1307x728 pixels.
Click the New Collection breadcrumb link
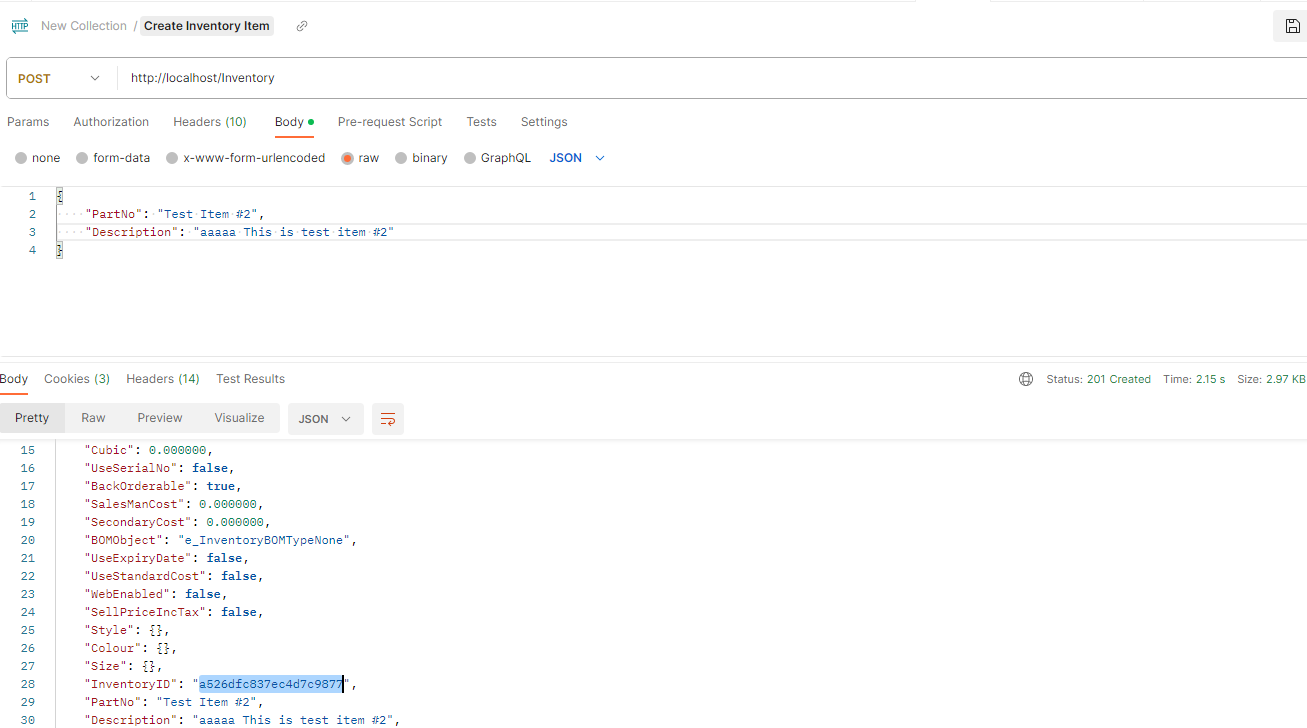pos(84,26)
